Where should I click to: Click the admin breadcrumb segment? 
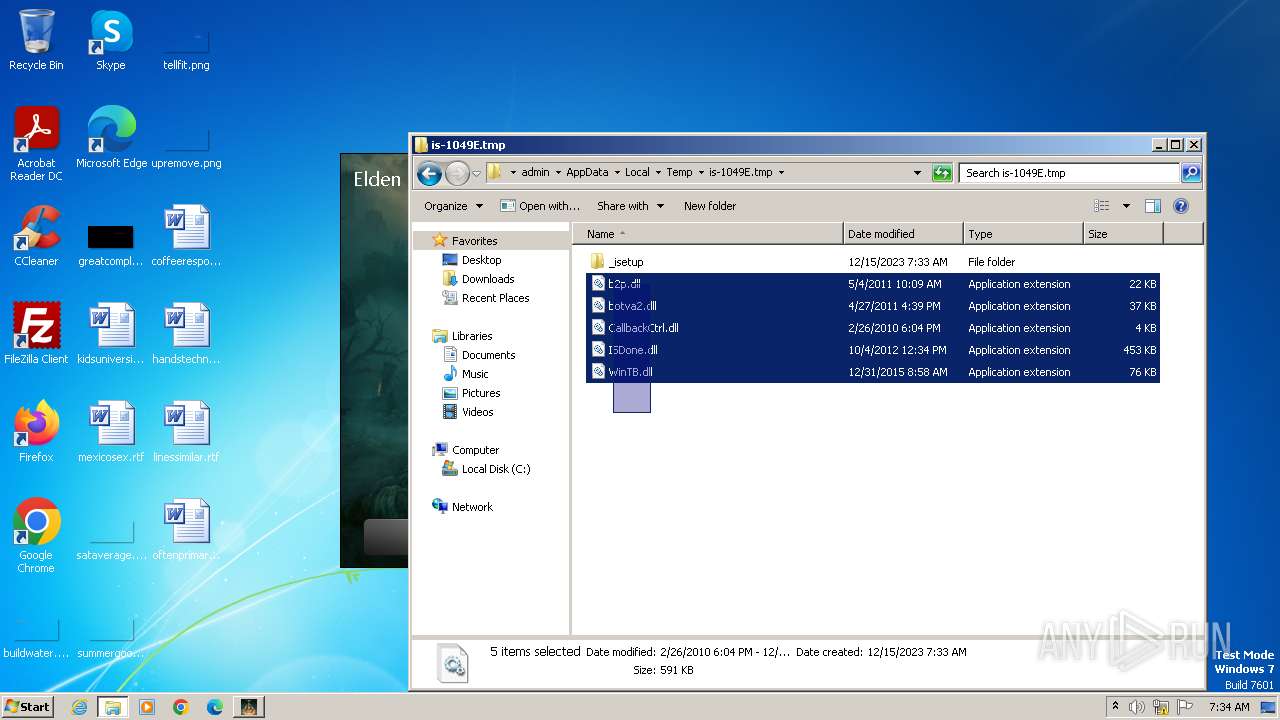point(535,172)
